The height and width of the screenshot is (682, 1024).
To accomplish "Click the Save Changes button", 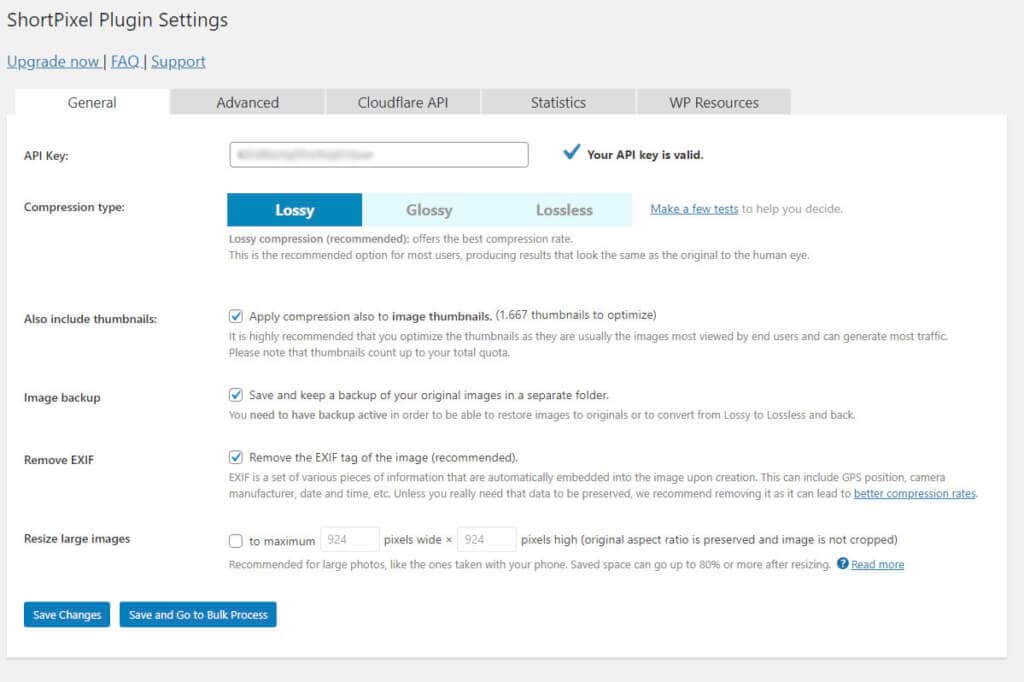I will pos(67,615).
